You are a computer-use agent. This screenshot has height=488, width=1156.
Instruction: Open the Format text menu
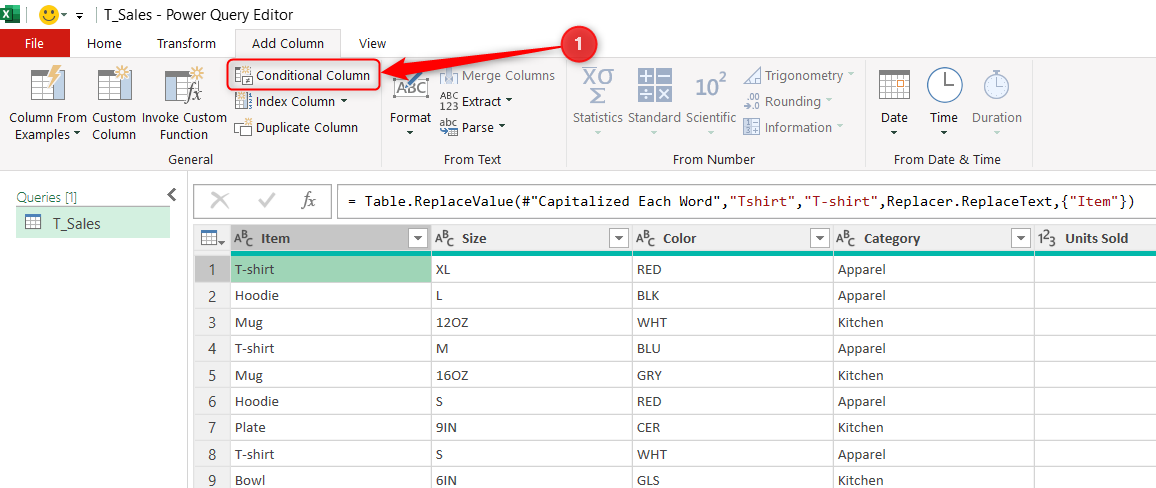coord(410,102)
